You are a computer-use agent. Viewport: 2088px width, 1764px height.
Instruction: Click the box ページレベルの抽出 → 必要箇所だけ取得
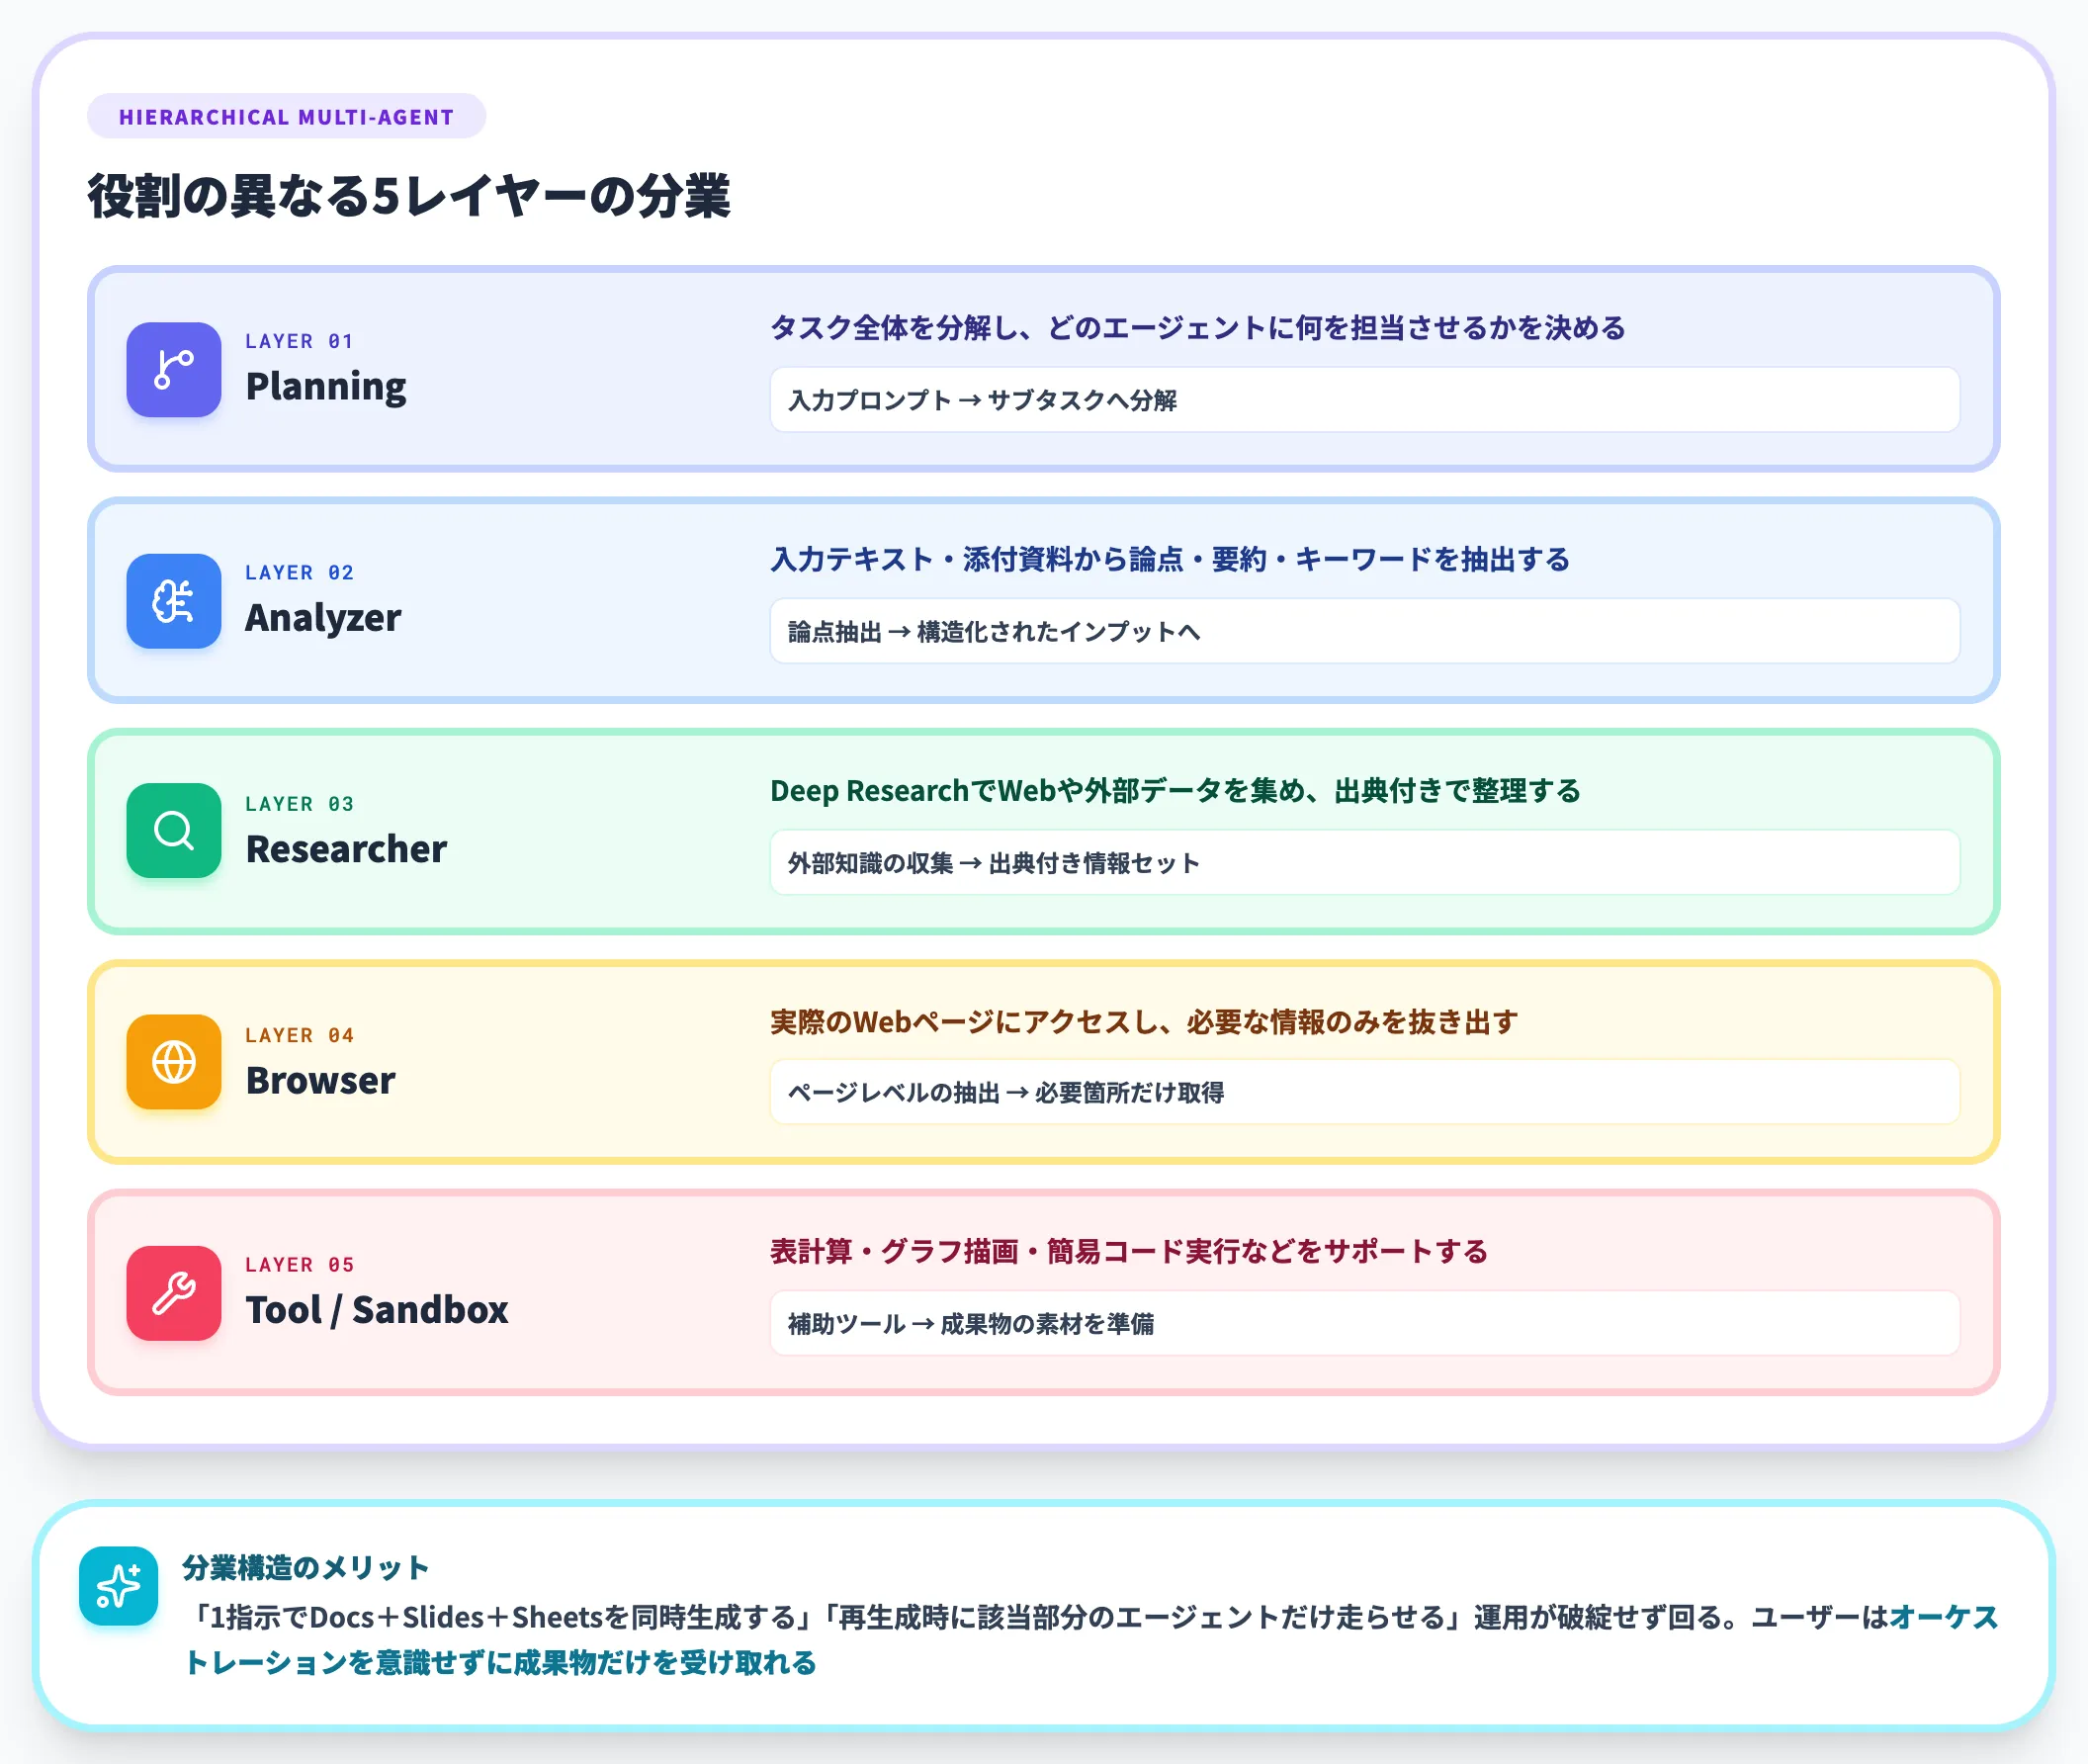[x=1364, y=1092]
